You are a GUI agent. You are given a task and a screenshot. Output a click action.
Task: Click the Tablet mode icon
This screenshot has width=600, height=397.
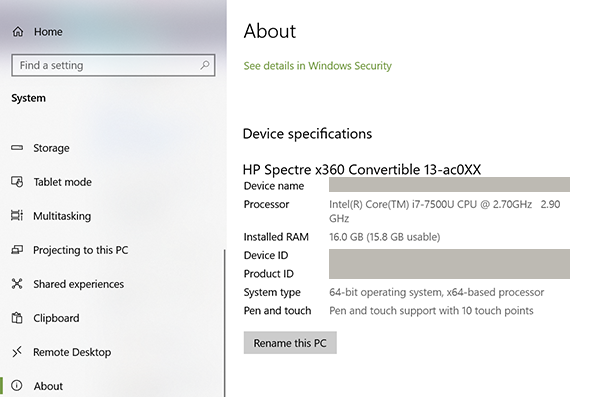(x=17, y=182)
